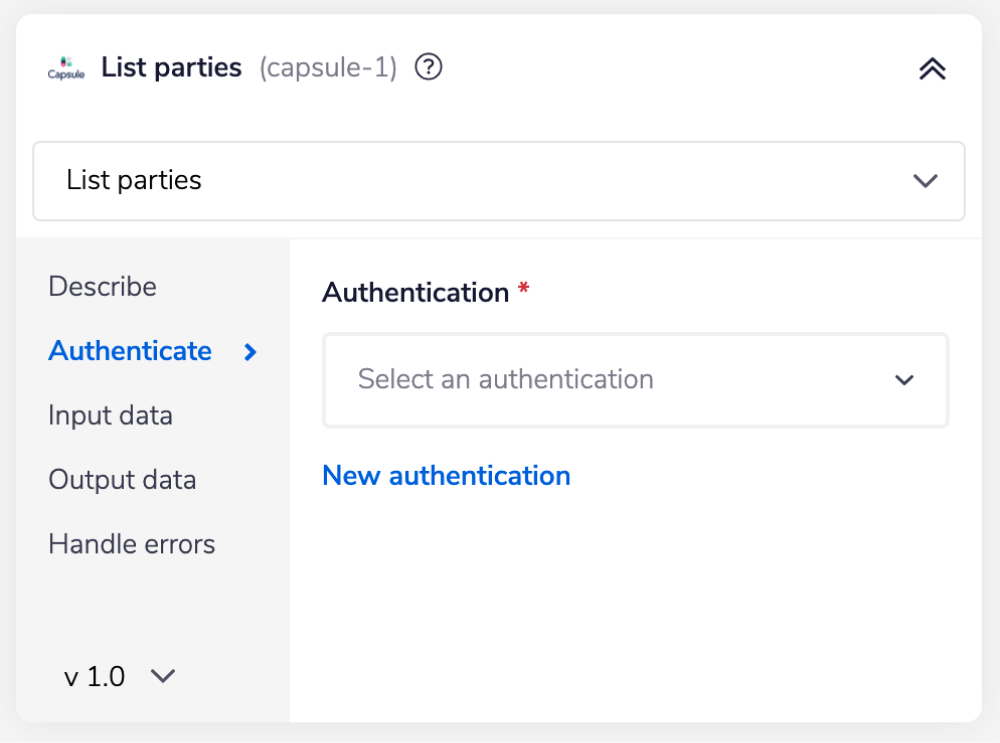This screenshot has width=1000, height=743.
Task: Switch to the Handle errors section
Action: tap(131, 544)
